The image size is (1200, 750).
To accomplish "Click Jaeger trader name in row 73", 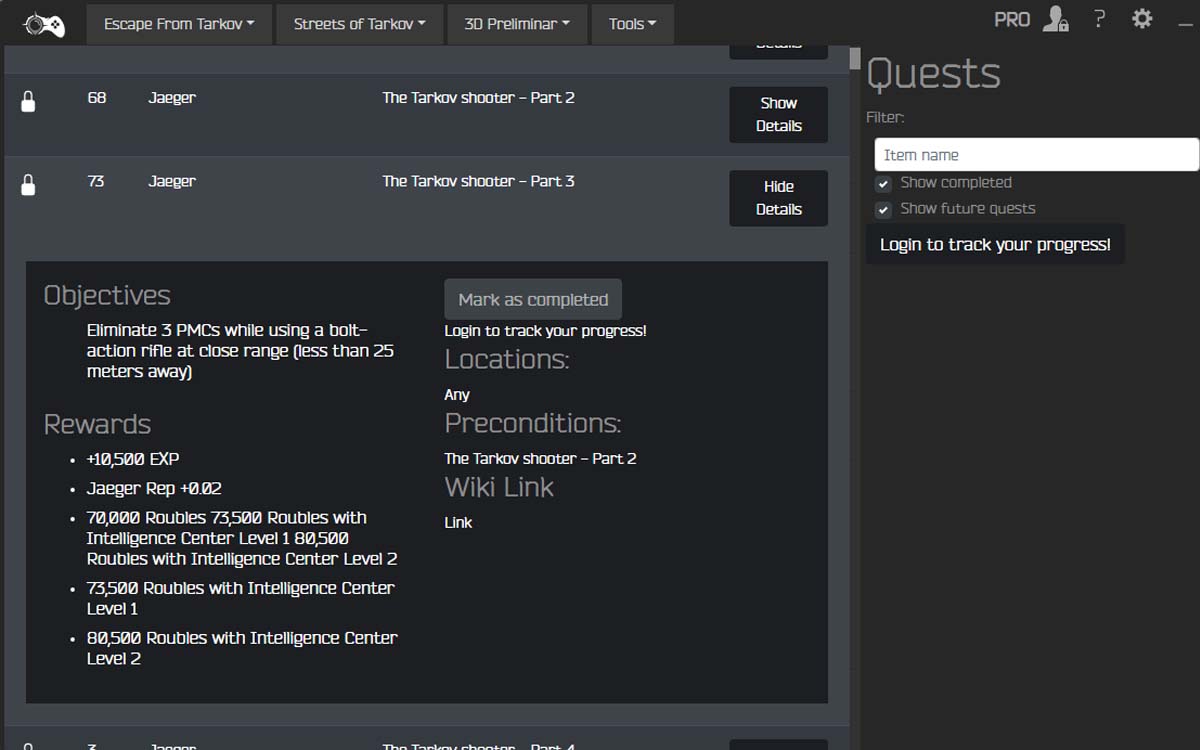I will click(172, 182).
